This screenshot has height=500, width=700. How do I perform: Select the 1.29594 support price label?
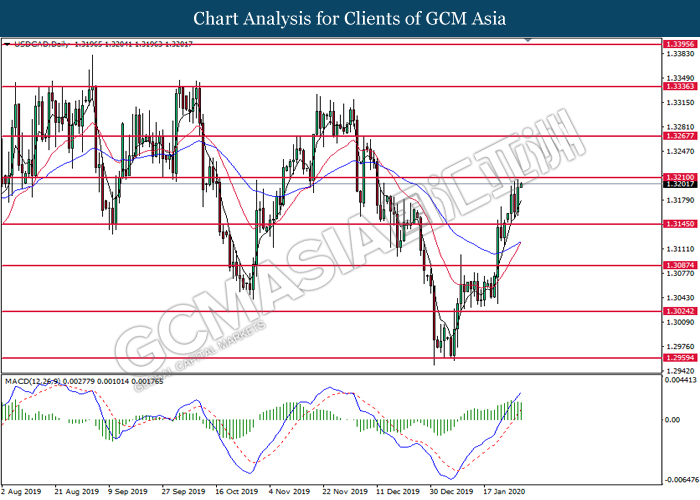[x=680, y=358]
